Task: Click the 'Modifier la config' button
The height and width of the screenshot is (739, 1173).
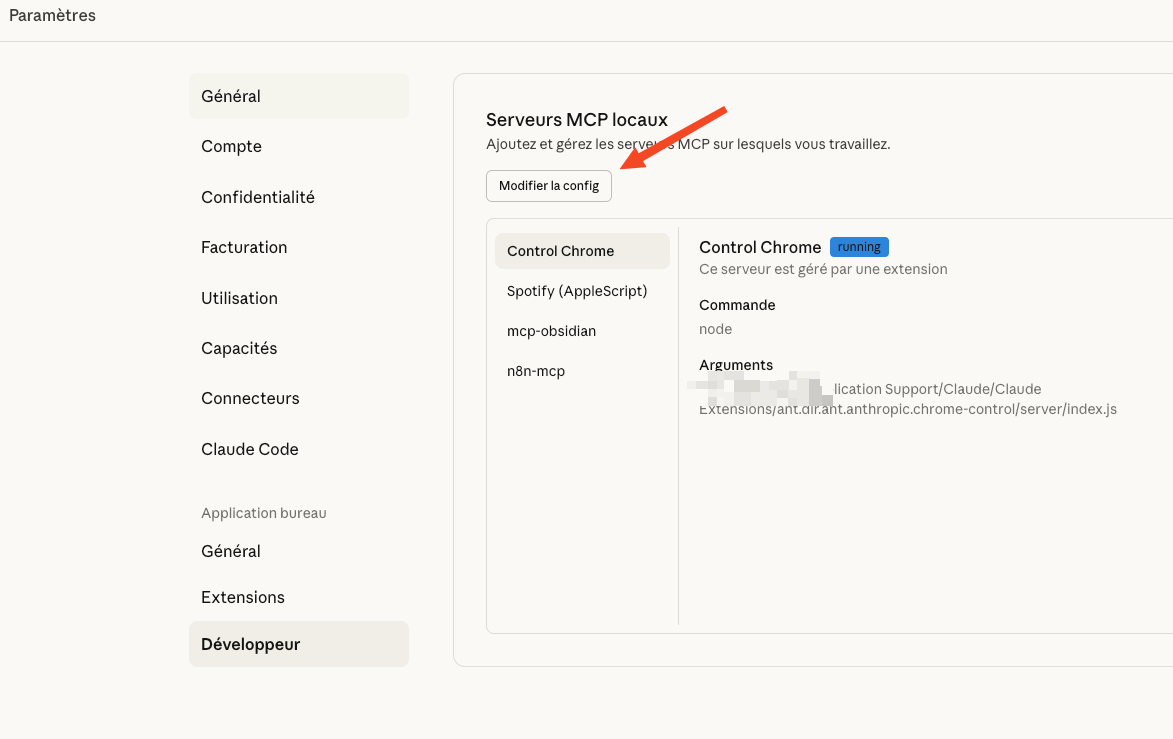Action: tap(548, 186)
